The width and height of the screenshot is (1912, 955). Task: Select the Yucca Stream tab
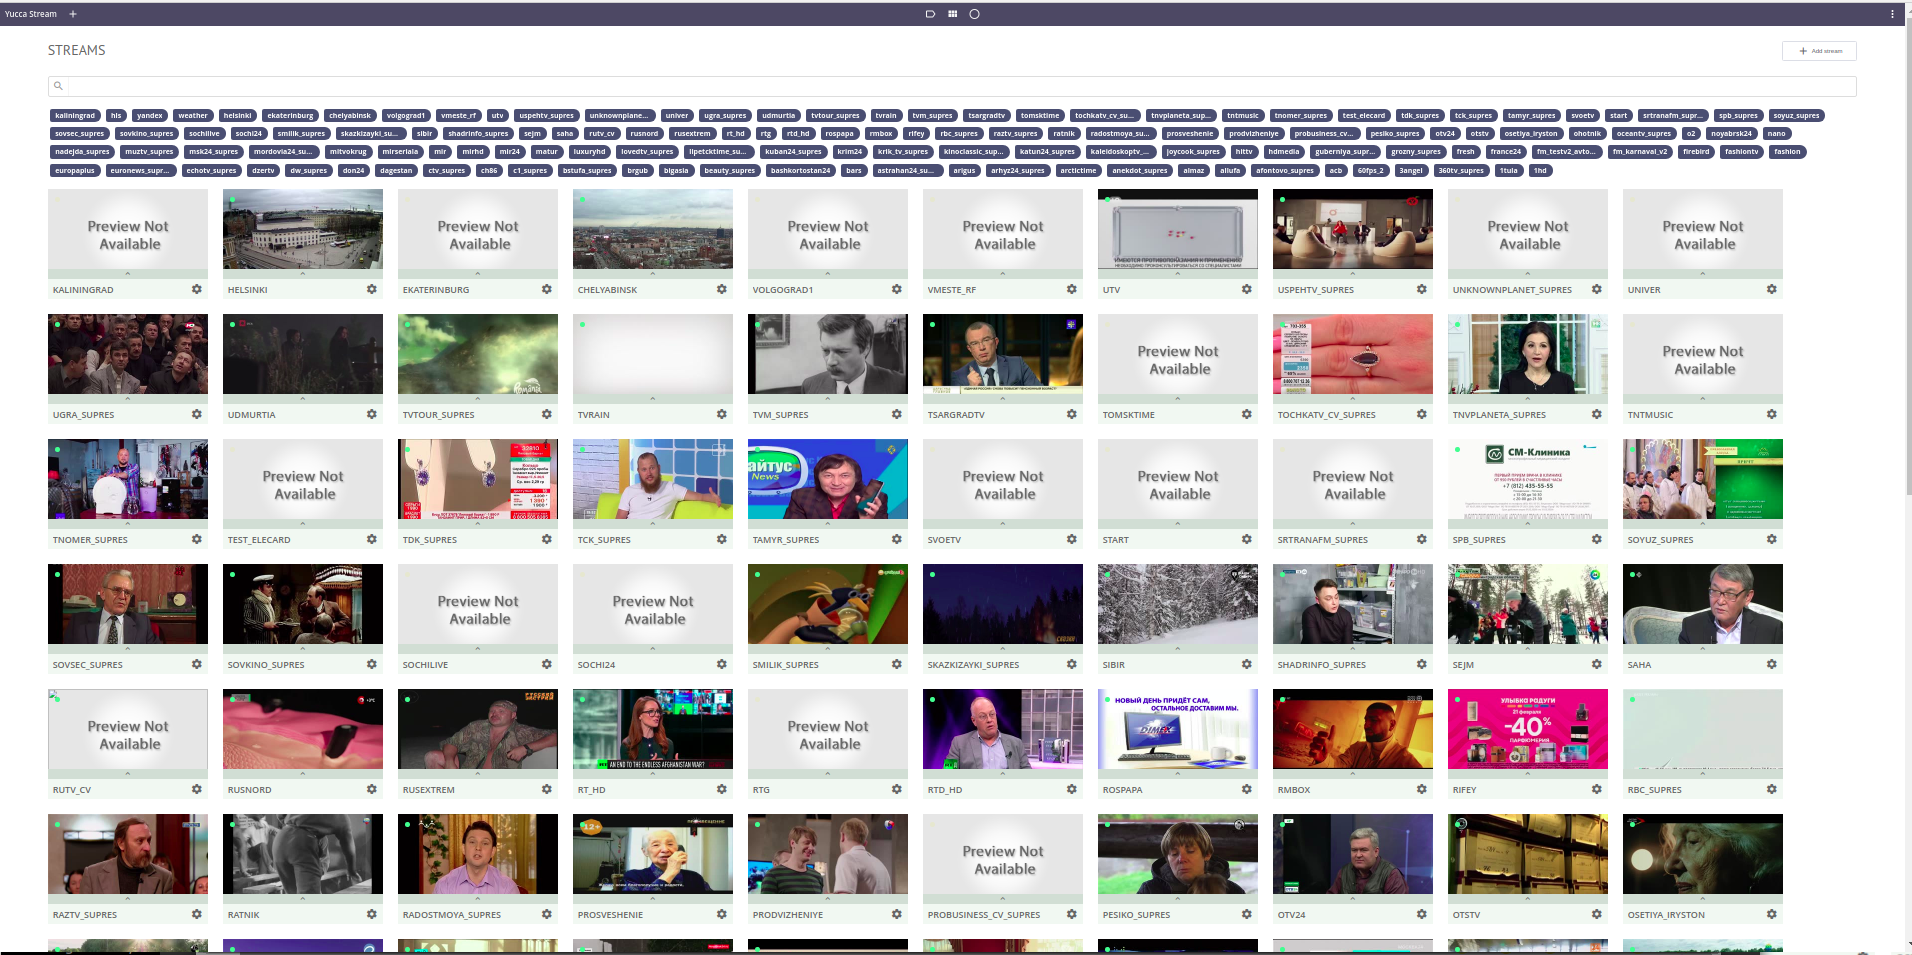pyautogui.click(x=31, y=14)
